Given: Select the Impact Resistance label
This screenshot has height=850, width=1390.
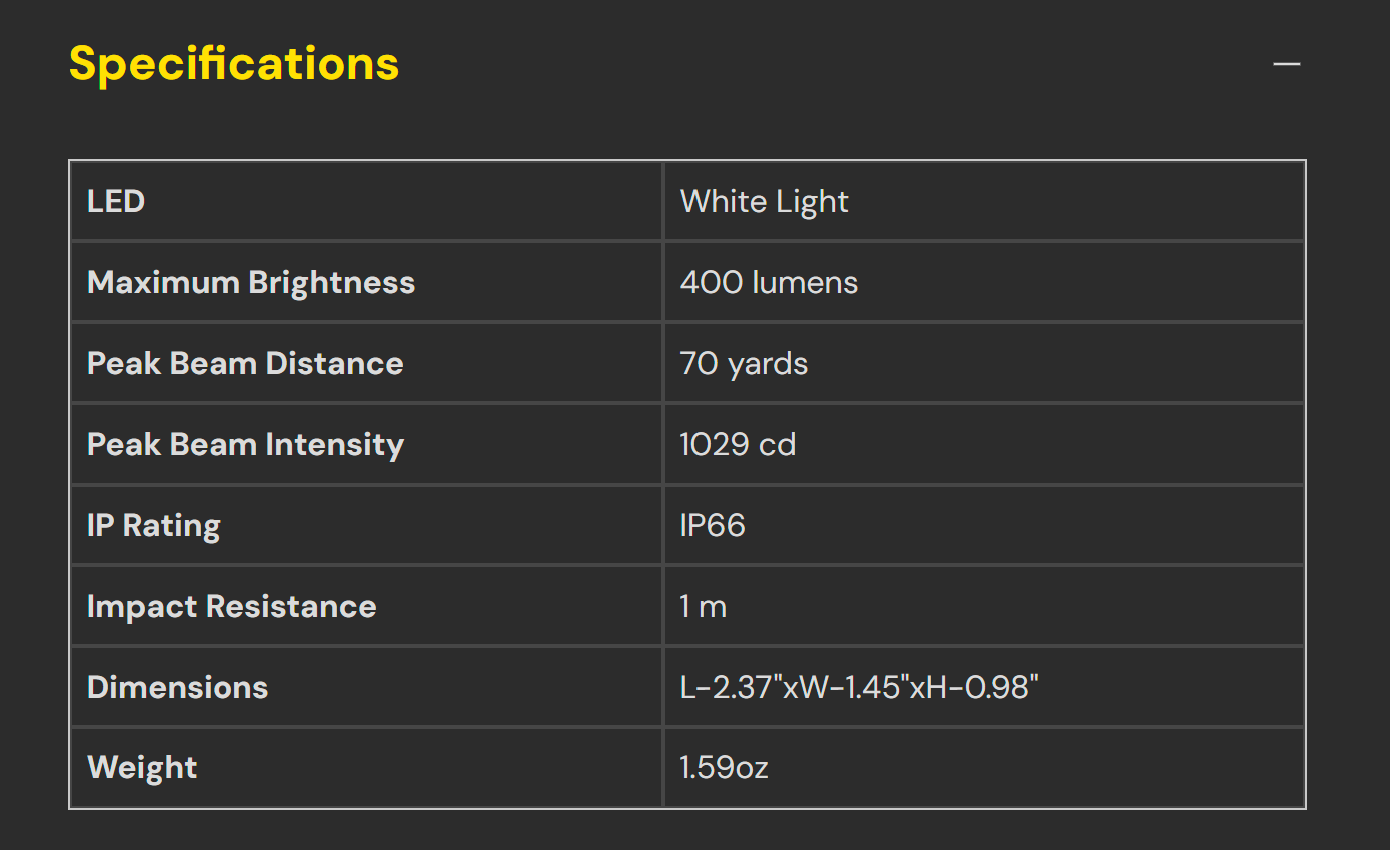Looking at the screenshot, I should click(x=232, y=606).
